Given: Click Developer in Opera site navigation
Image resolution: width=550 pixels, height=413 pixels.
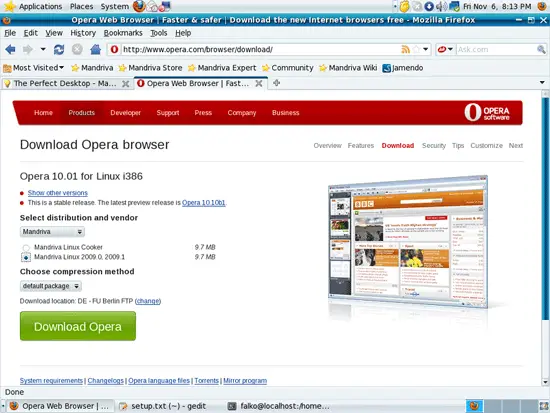Looking at the screenshot, I should pos(126,113).
